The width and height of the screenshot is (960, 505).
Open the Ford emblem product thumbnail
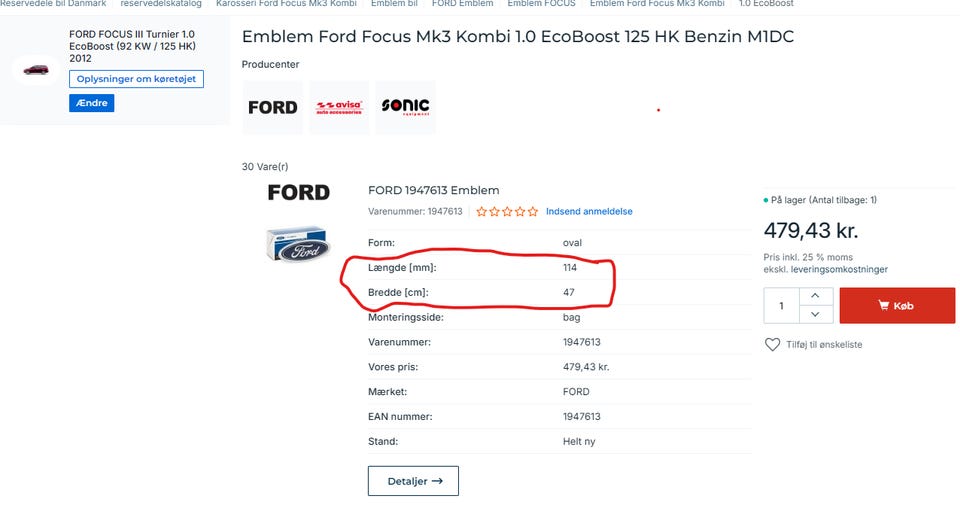[298, 245]
